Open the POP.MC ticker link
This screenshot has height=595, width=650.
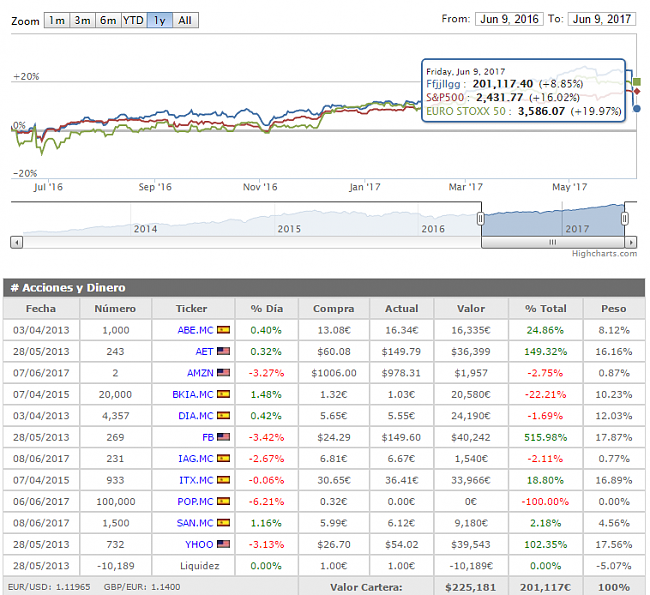(x=195, y=502)
